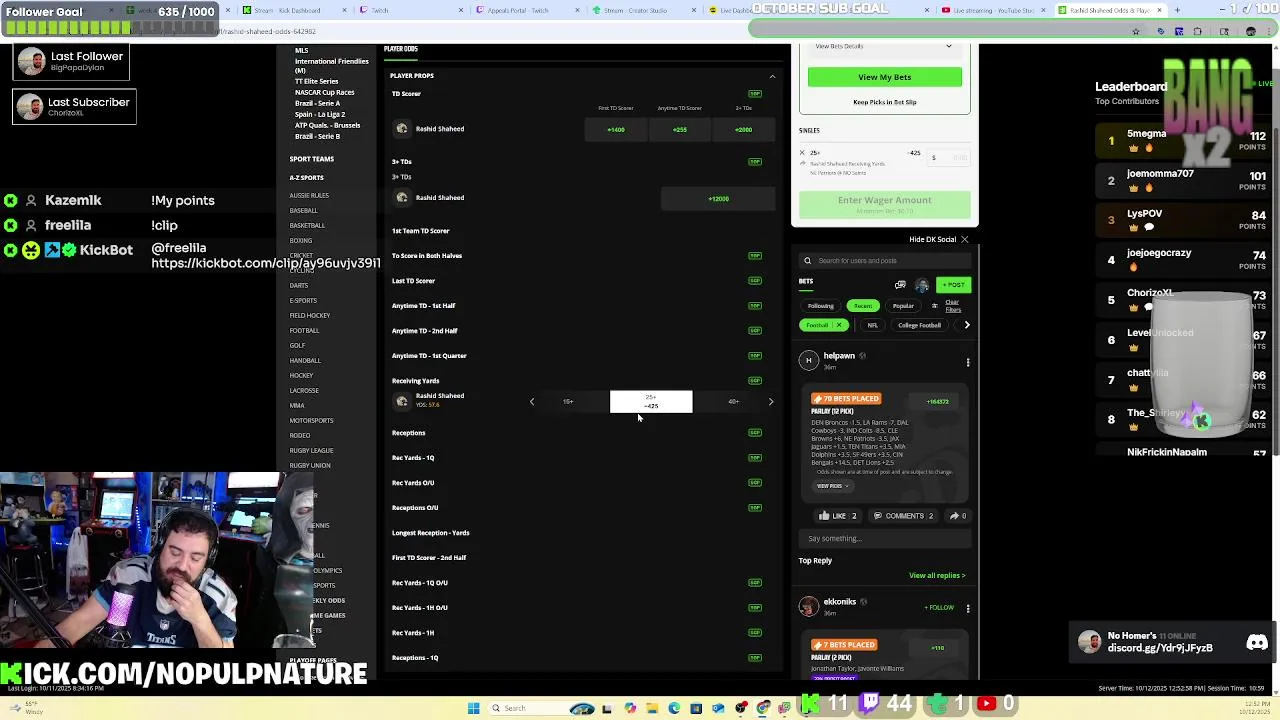The height and width of the screenshot is (720, 1280).
Task: Click Rashid Shaheed helmet icon in Receiving Yards
Action: tap(402, 401)
